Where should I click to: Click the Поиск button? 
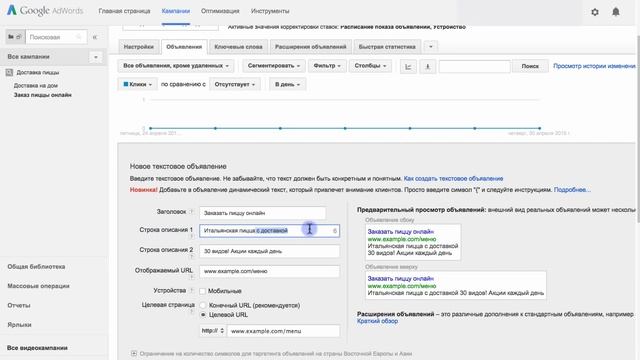530,66
